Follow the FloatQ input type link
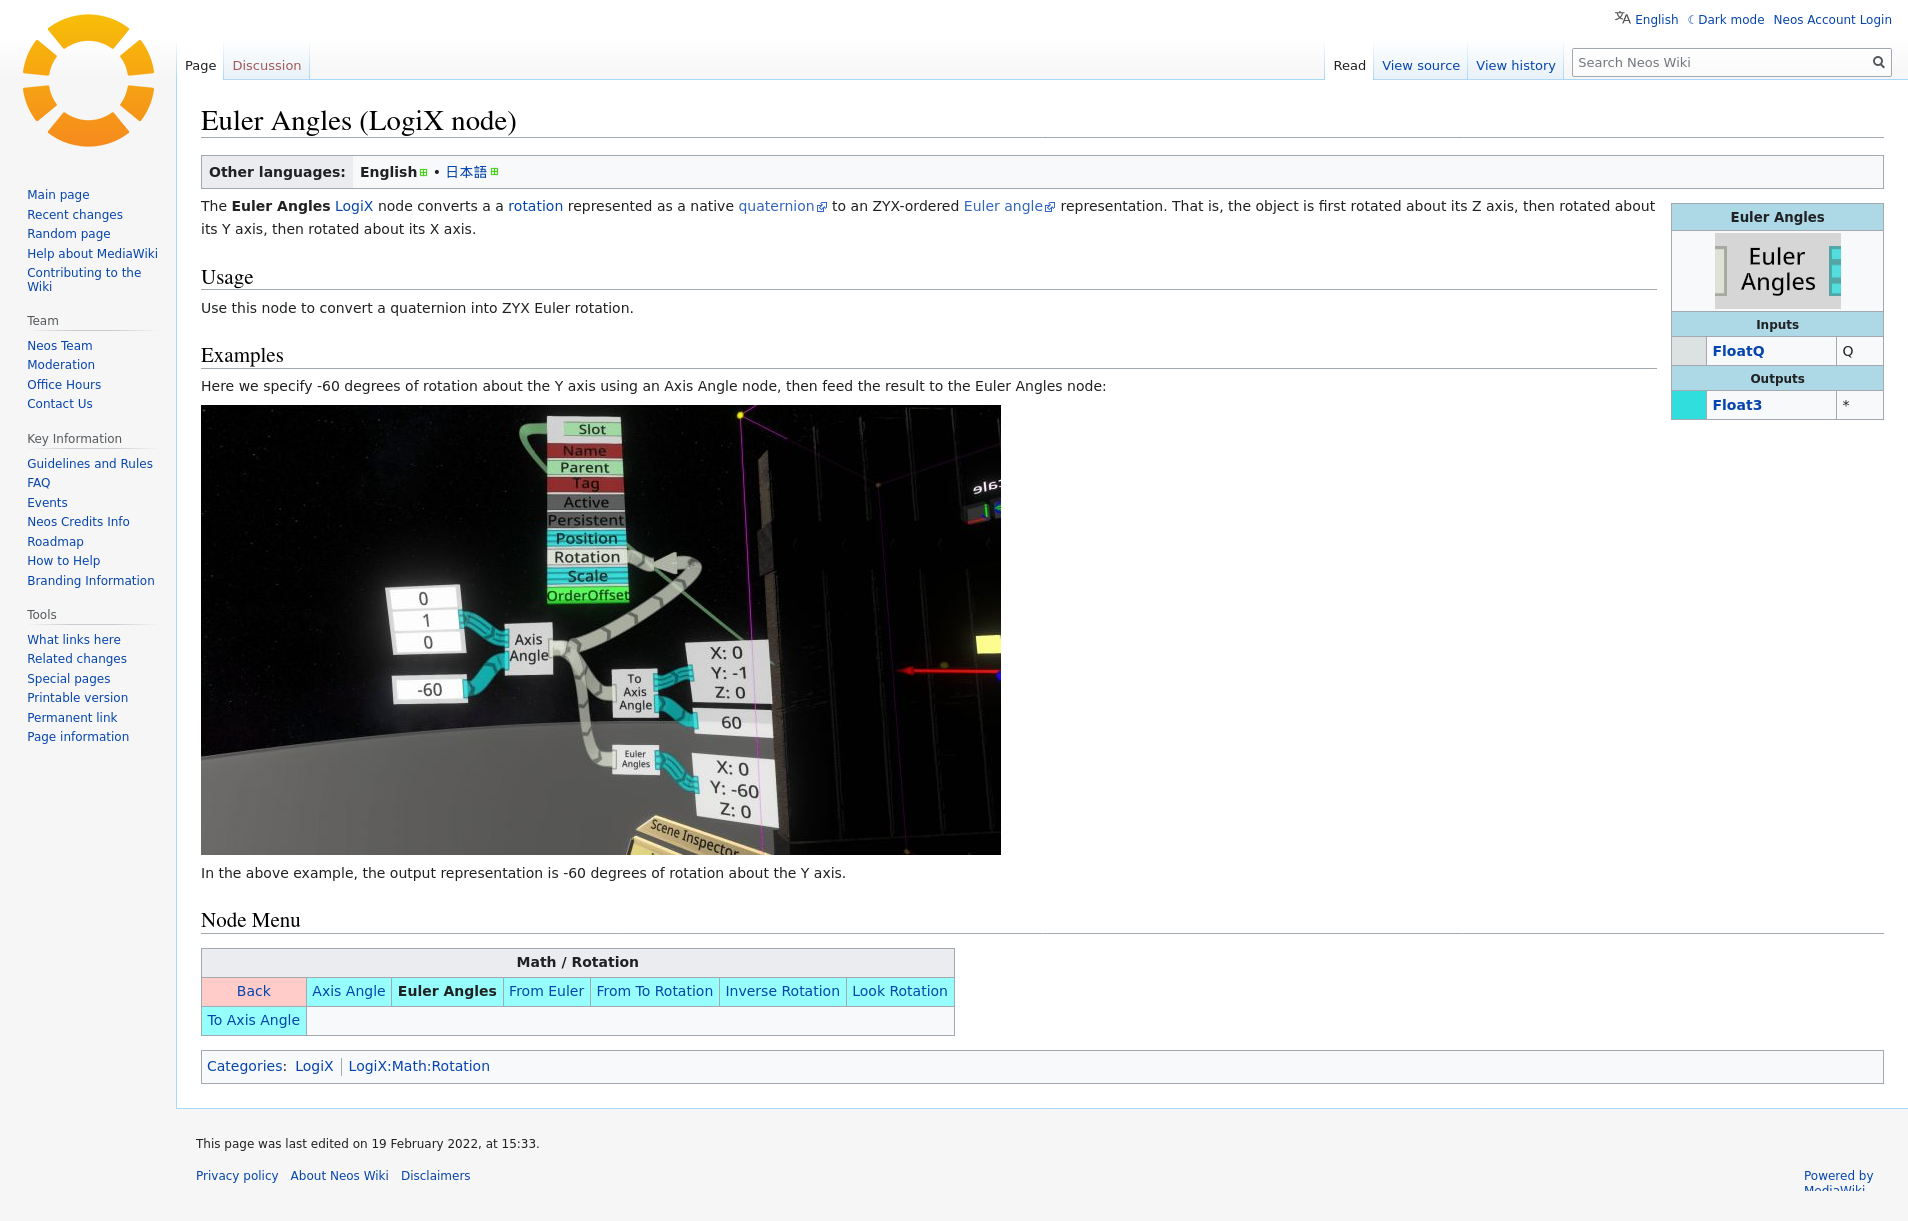The height and width of the screenshot is (1221, 1908). click(x=1738, y=351)
